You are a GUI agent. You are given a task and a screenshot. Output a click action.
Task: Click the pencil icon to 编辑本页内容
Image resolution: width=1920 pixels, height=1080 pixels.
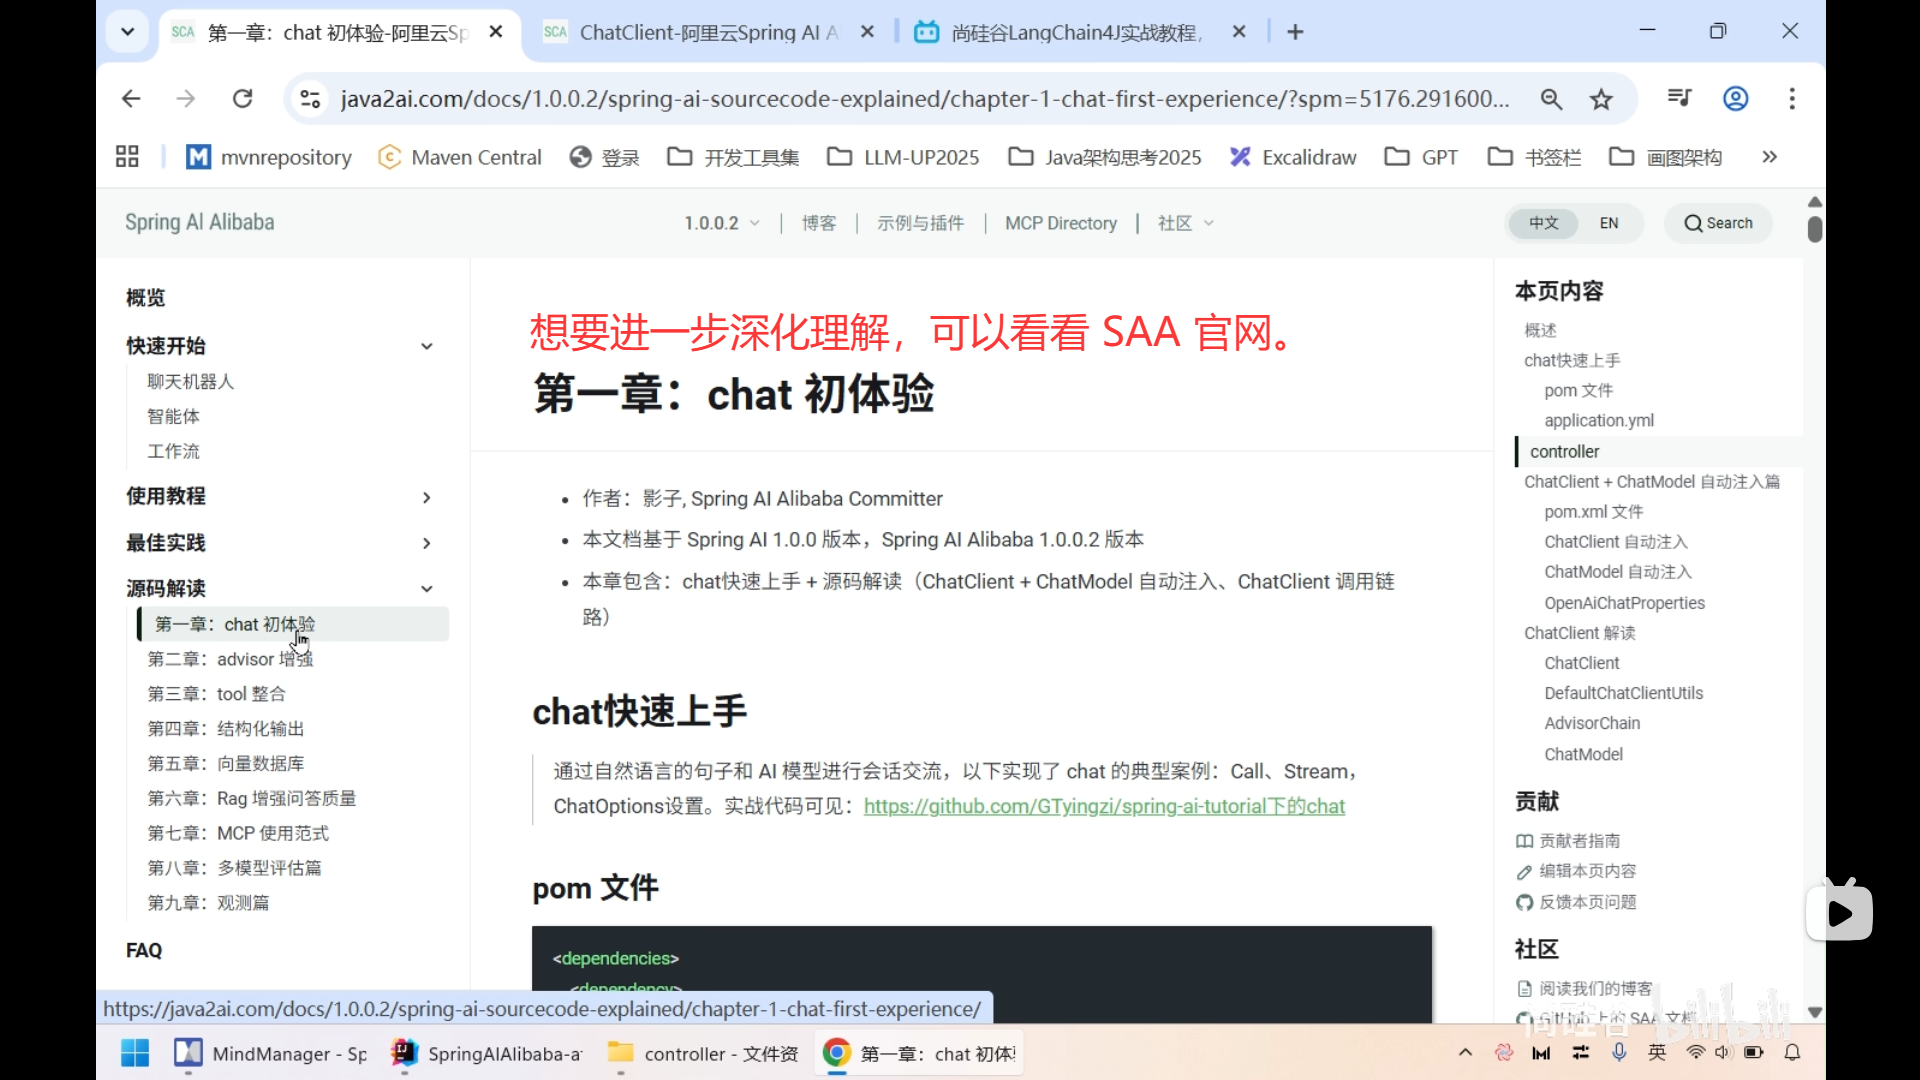click(1524, 871)
